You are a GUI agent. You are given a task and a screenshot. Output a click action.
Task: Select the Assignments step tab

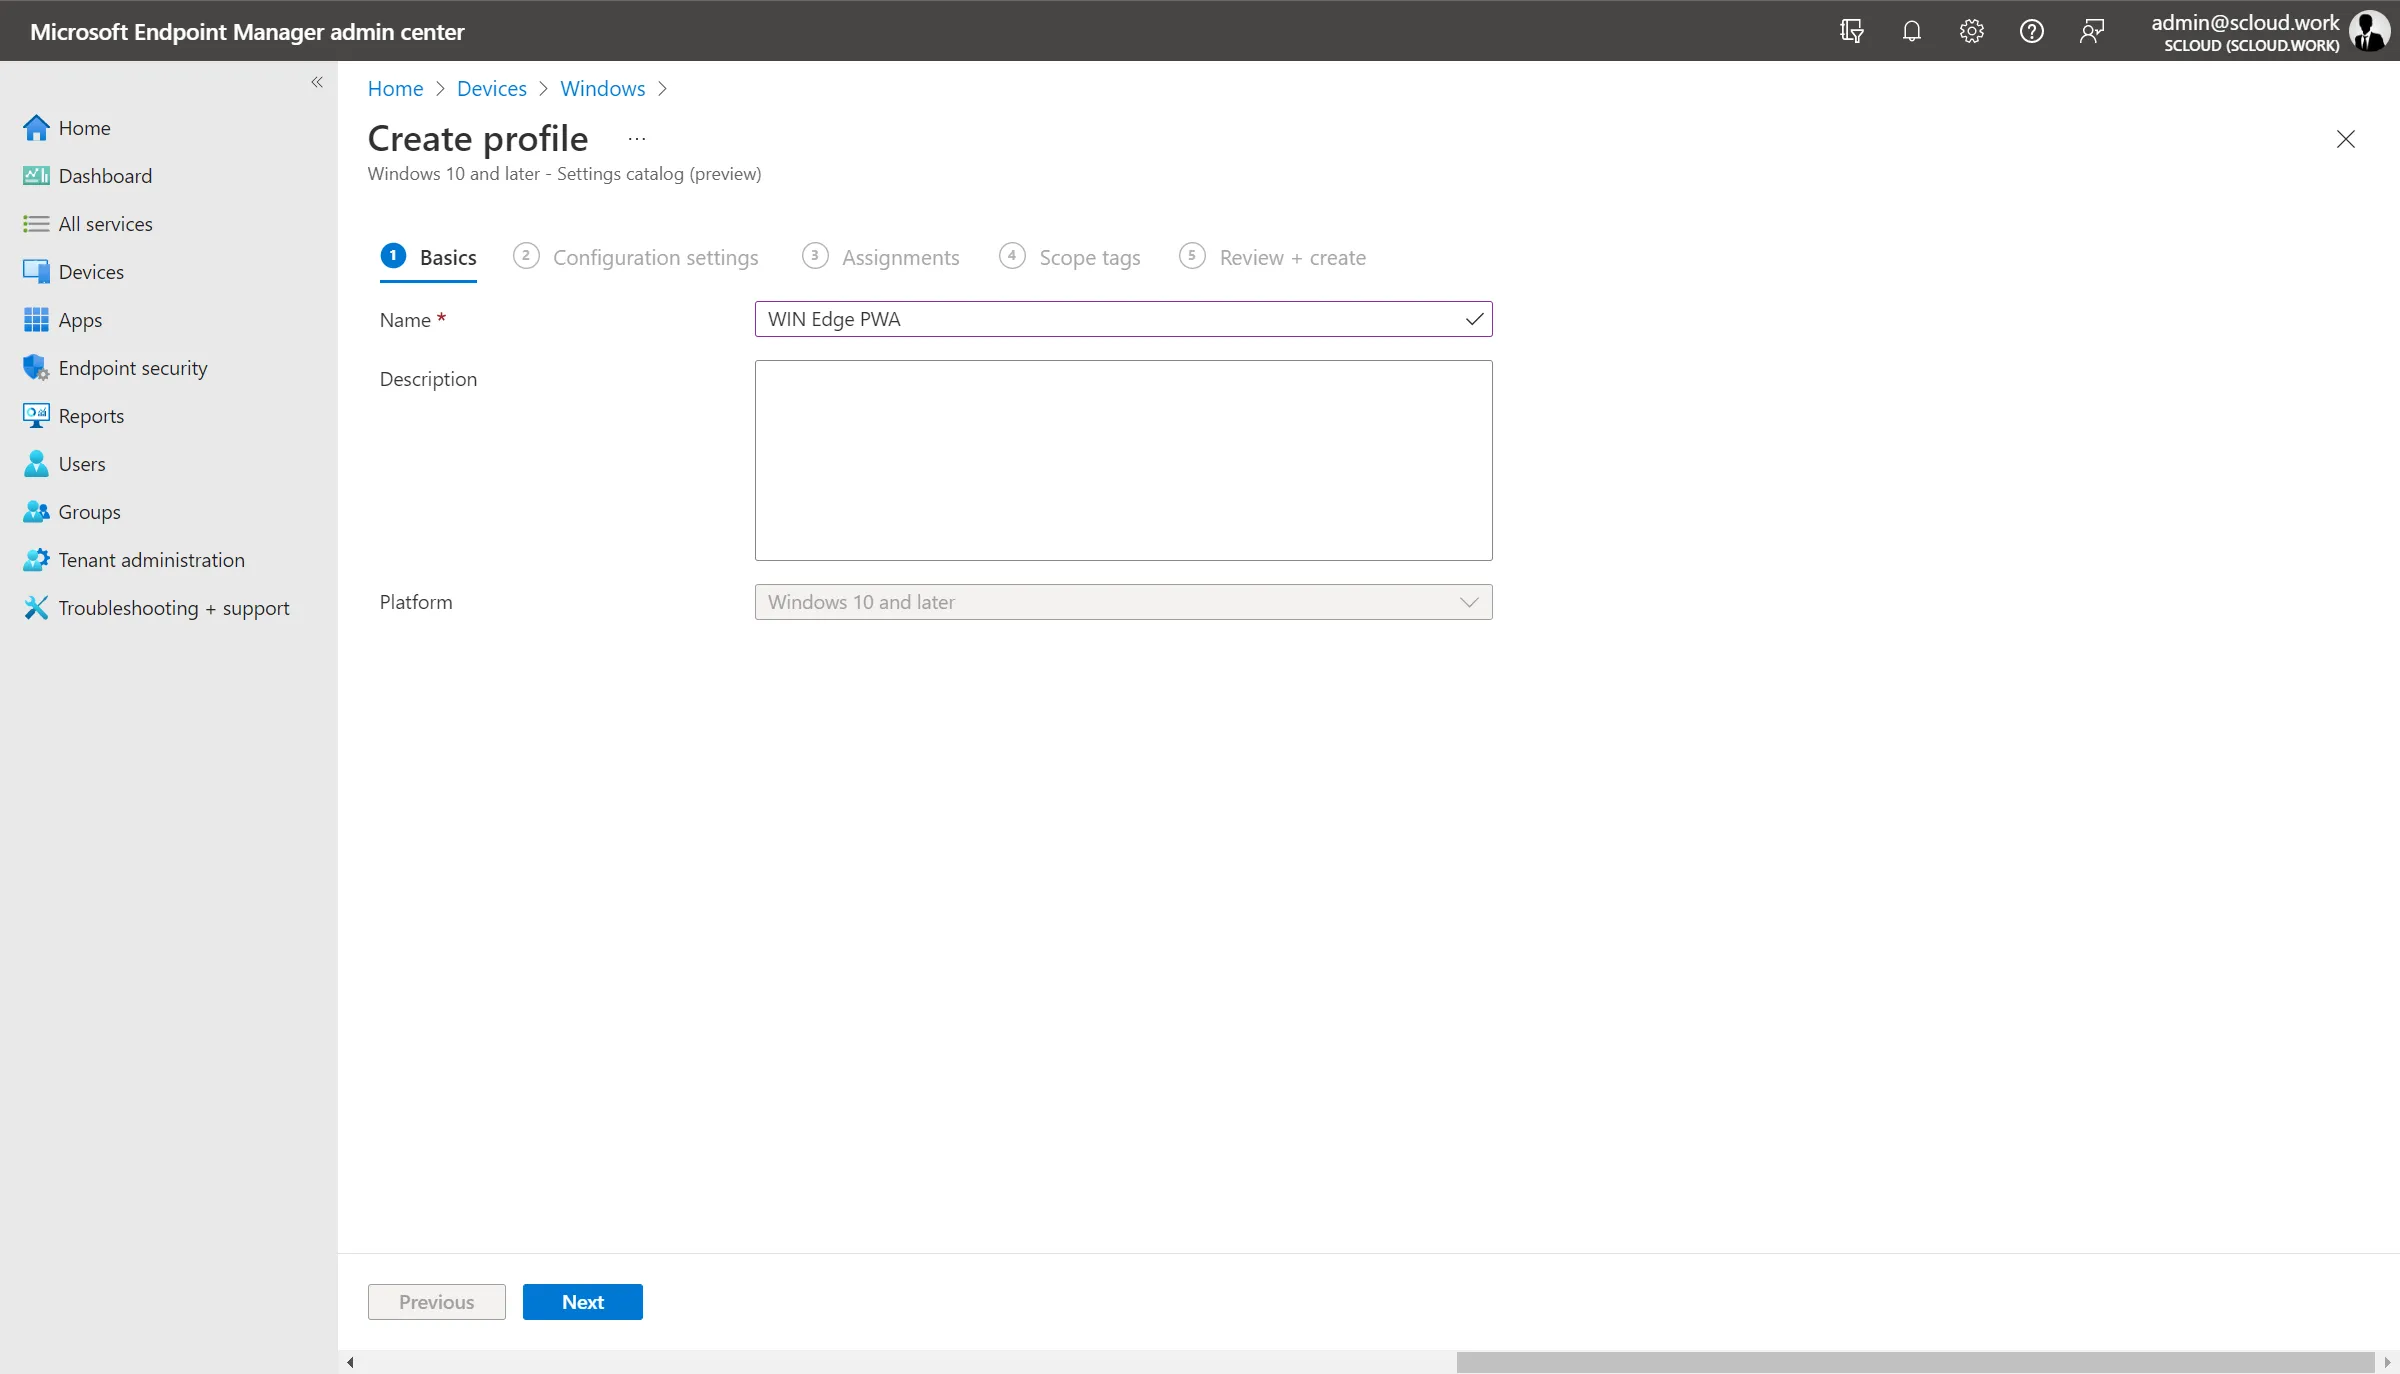881,258
